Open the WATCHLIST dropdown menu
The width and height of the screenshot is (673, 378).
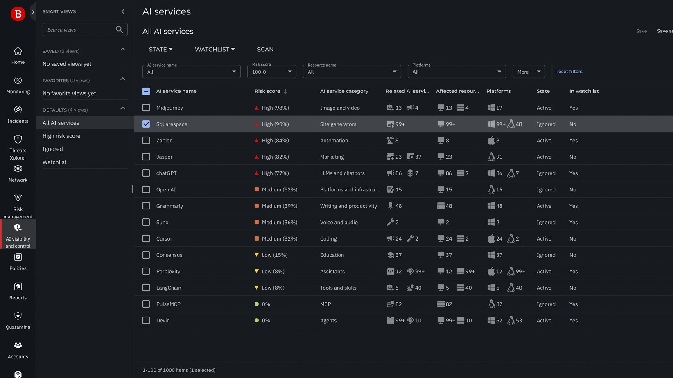click(215, 49)
